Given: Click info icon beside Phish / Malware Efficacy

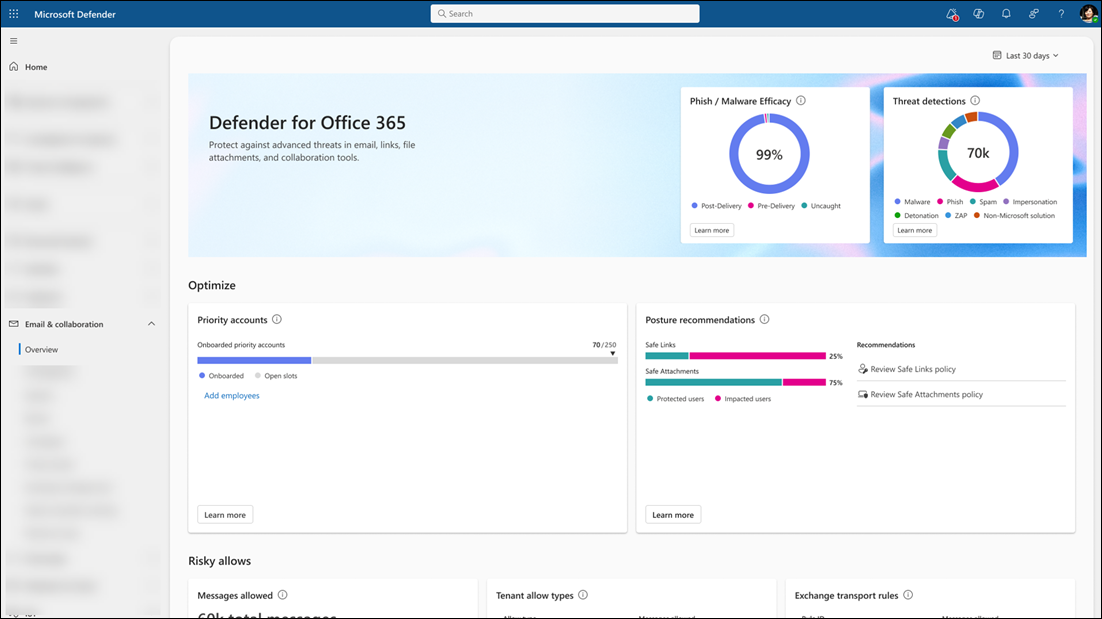Looking at the screenshot, I should tap(800, 100).
